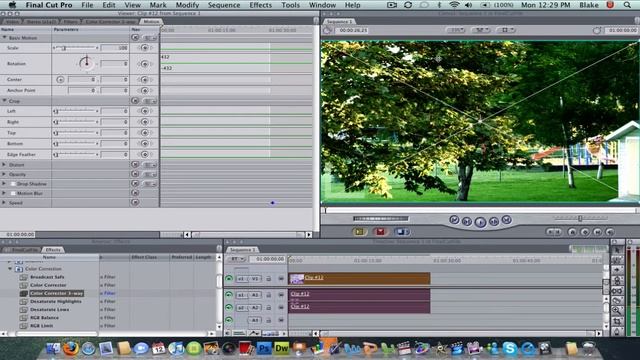640x360 pixels.
Task: Open Canvas zoom percentage dropdown
Action: pos(456,30)
